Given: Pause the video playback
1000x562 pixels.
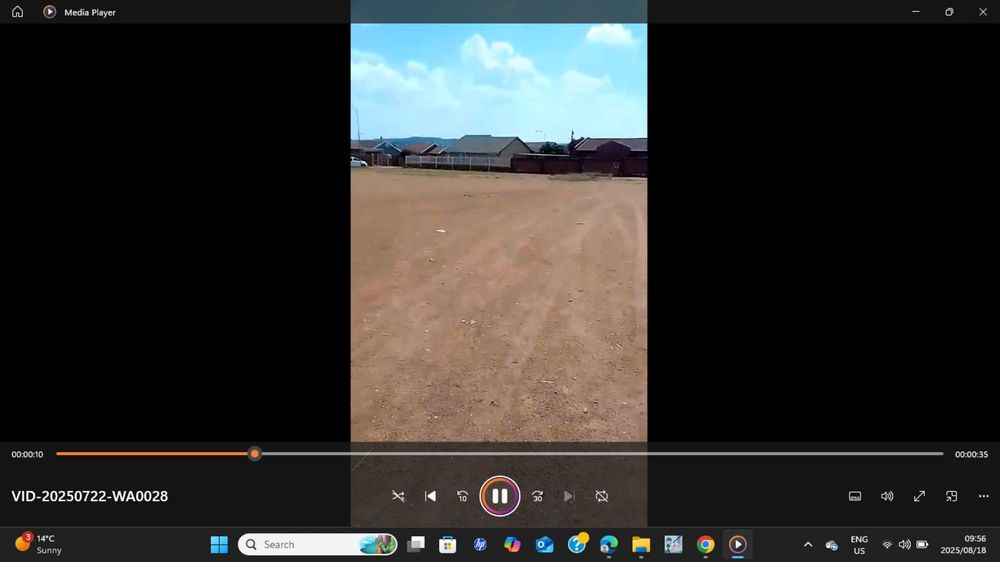Looking at the screenshot, I should click(x=499, y=496).
